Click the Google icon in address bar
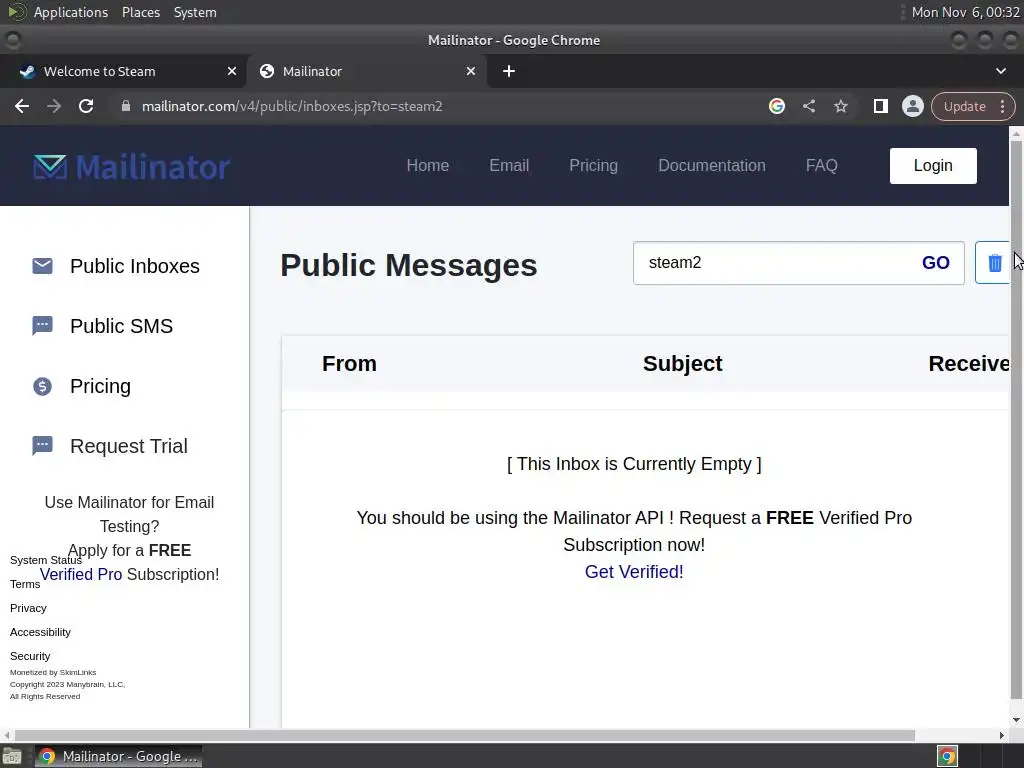 (776, 106)
